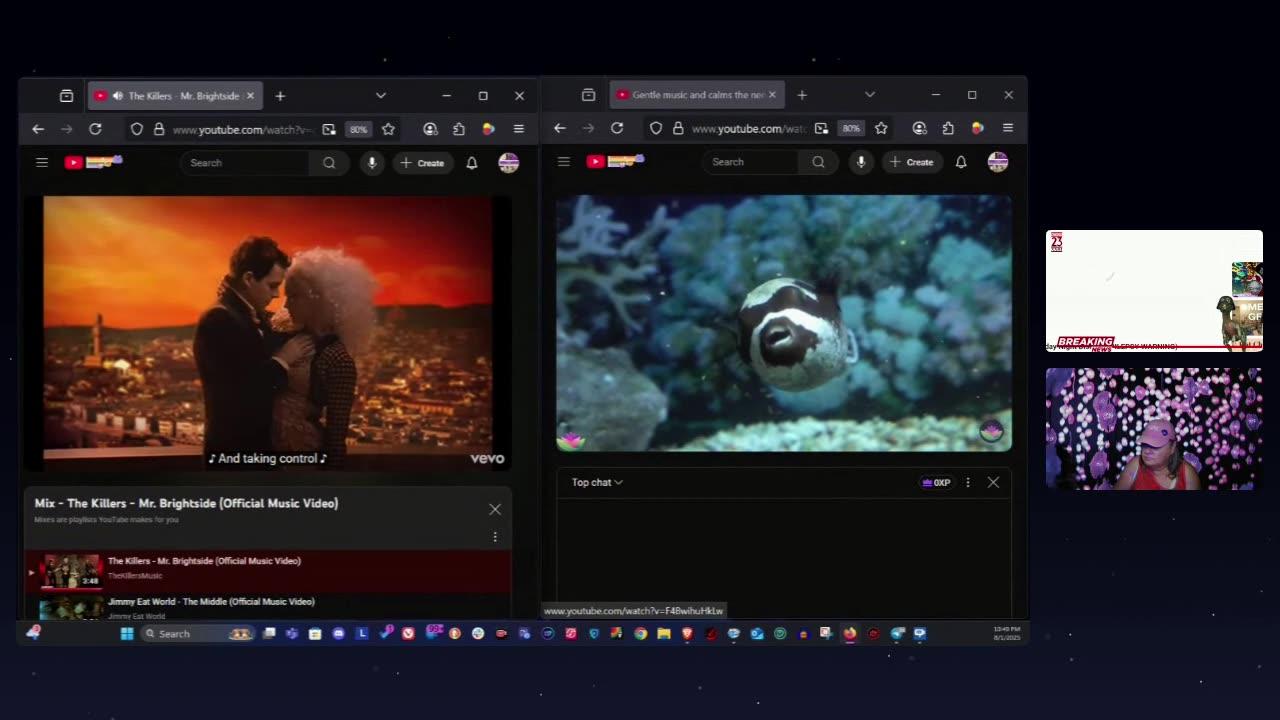The height and width of the screenshot is (720, 1280).
Task: Open the mix playlist more options menu
Action: point(495,537)
